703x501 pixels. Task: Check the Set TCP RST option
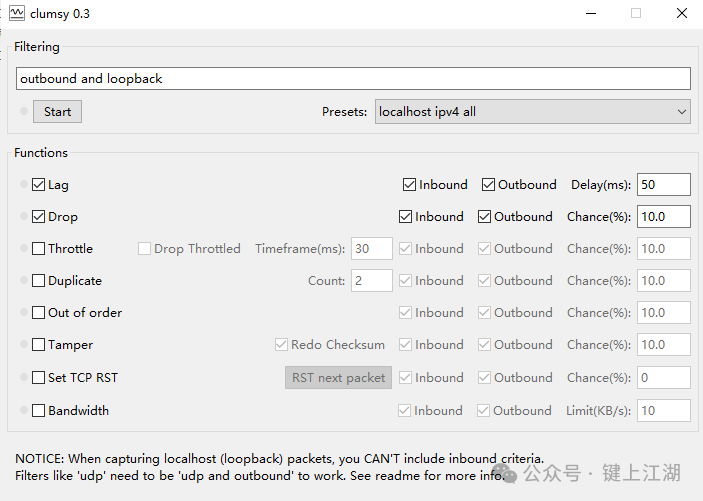[39, 378]
